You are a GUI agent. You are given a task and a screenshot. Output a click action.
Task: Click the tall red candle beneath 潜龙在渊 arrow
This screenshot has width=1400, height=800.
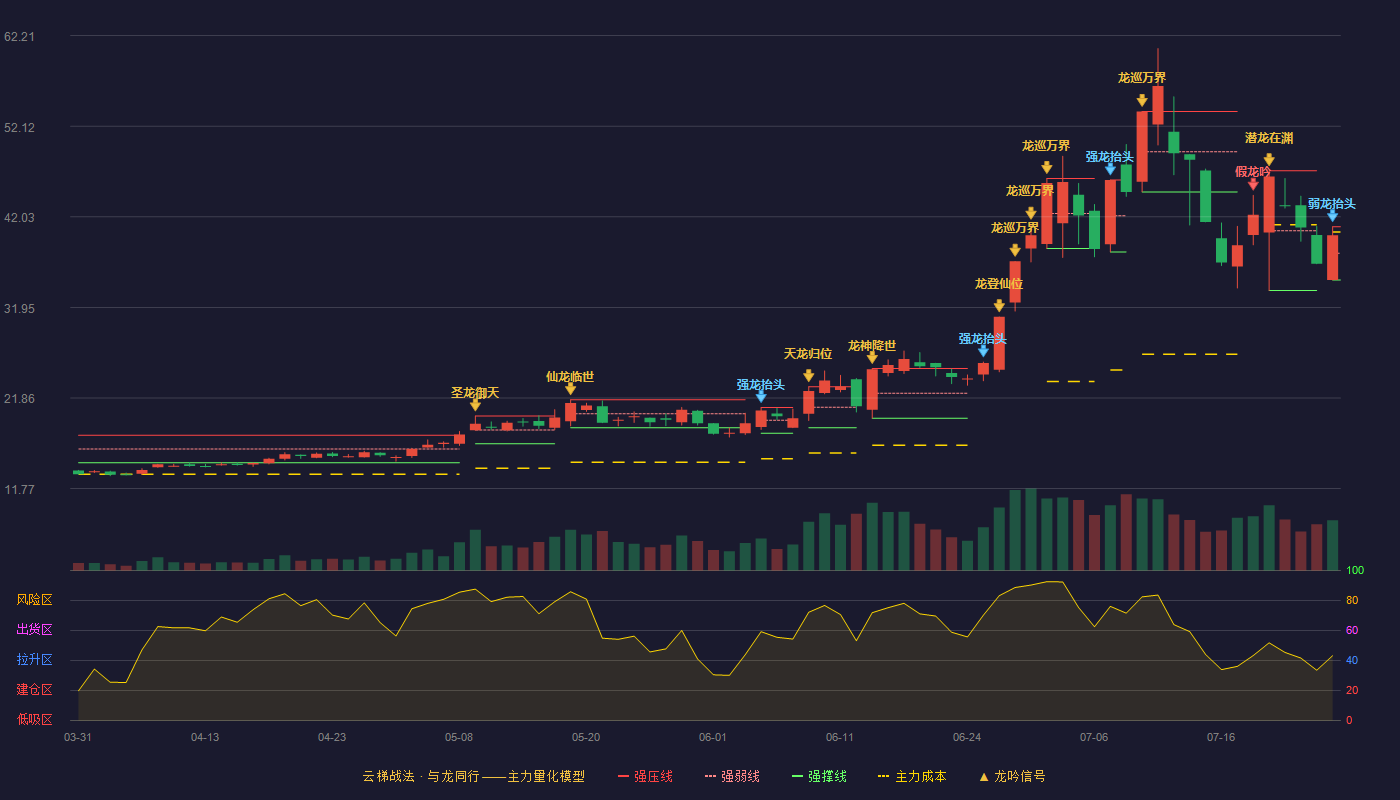(1269, 204)
